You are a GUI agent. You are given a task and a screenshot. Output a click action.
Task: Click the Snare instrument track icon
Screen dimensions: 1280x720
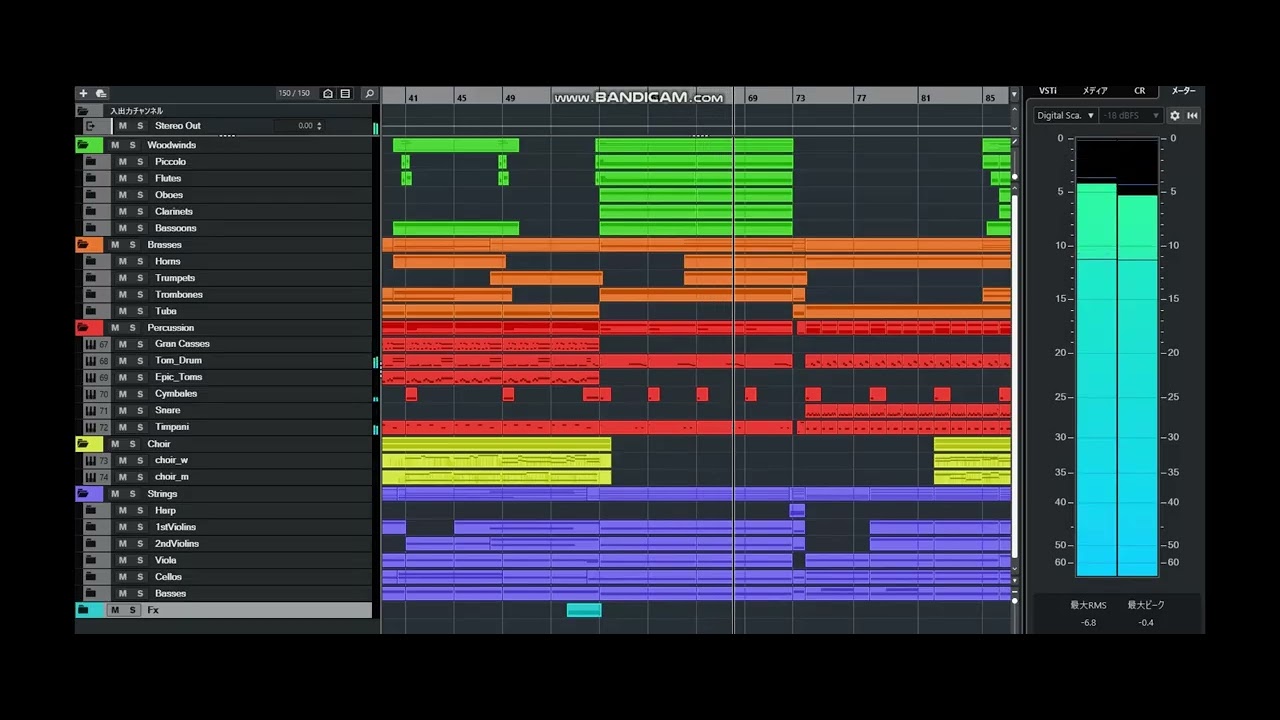click(x=91, y=410)
